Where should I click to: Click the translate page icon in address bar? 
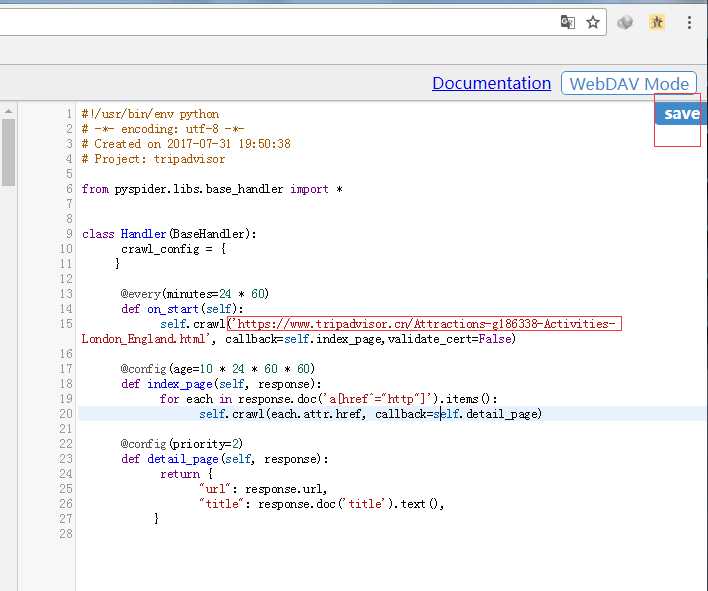pos(568,22)
